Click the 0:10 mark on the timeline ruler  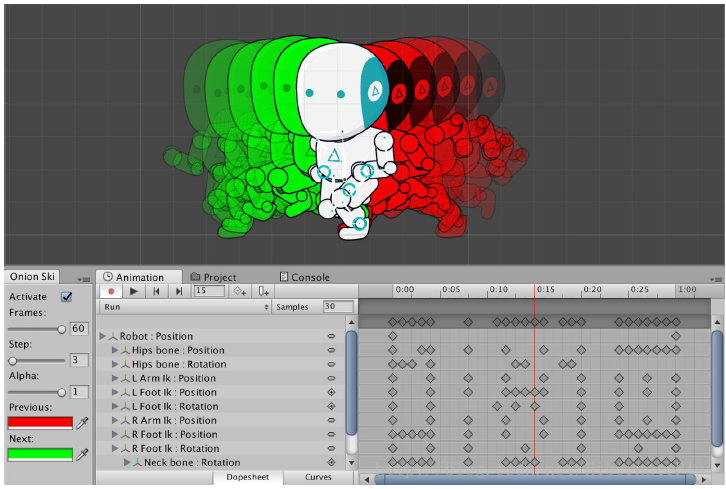click(x=499, y=289)
